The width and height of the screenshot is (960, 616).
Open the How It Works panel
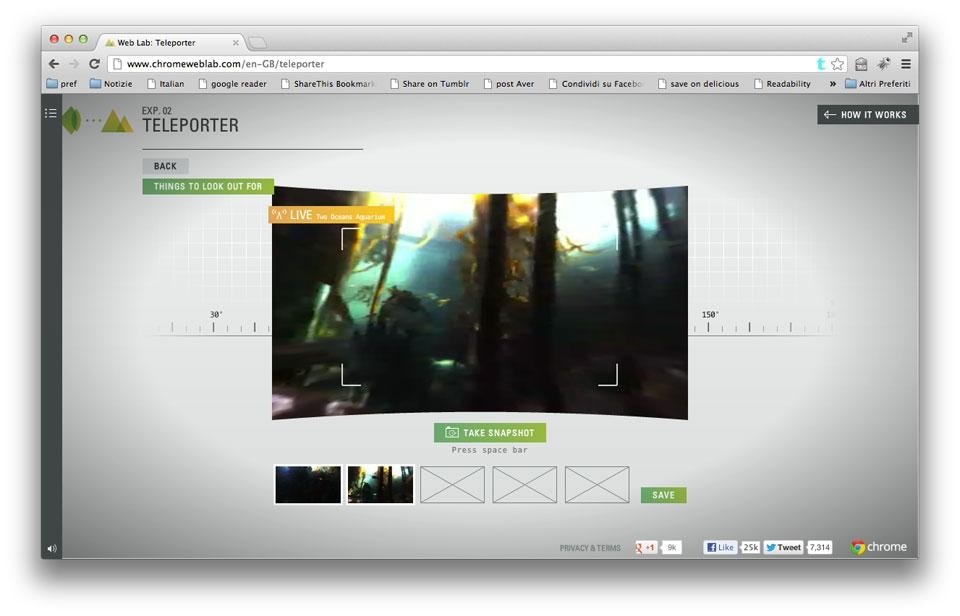click(x=866, y=115)
